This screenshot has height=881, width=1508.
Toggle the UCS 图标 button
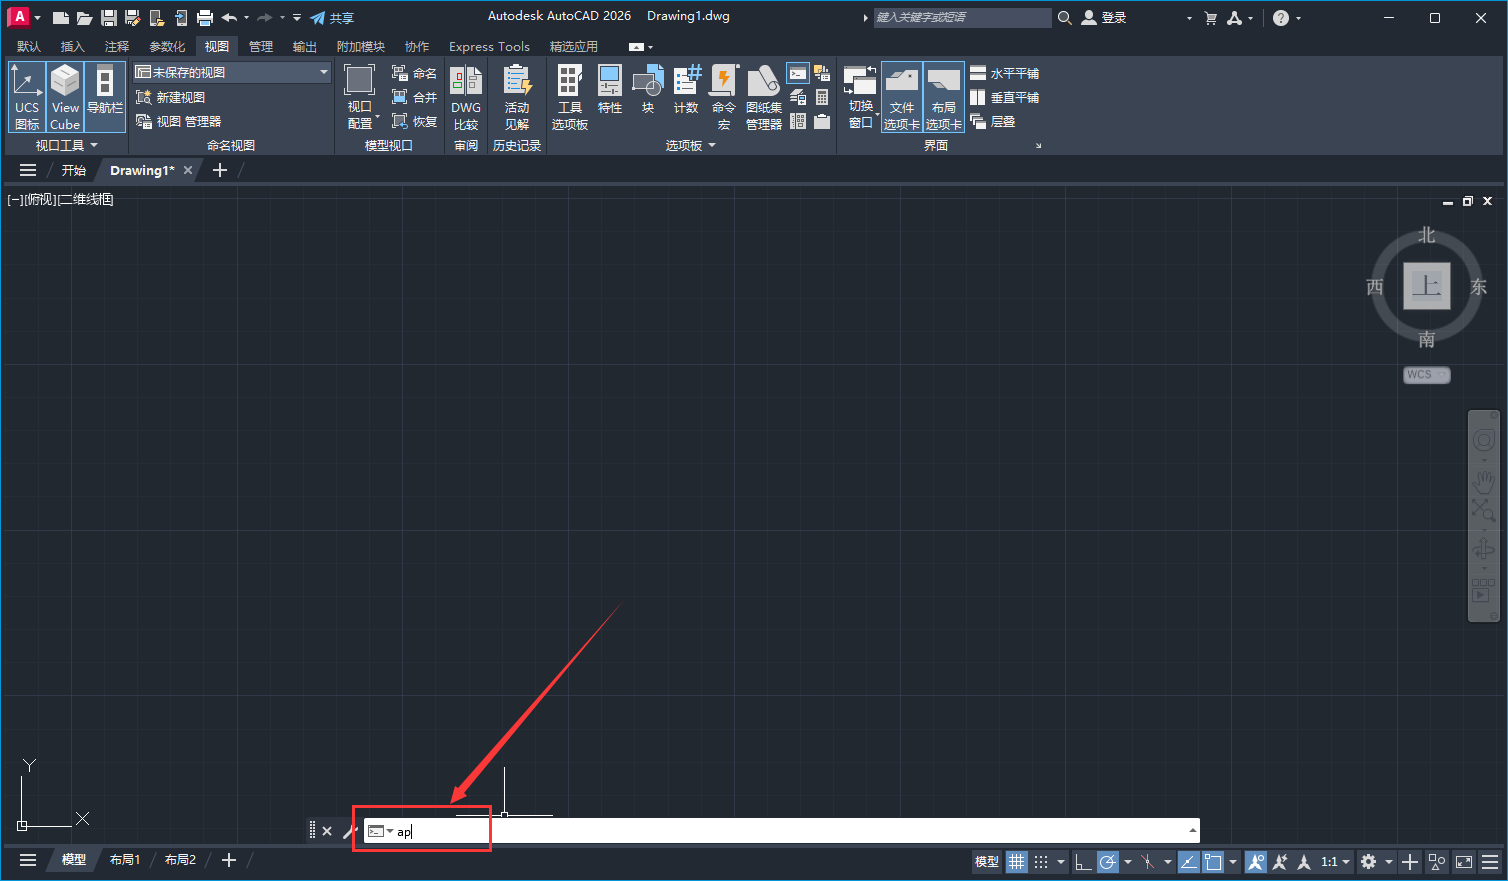(27, 97)
